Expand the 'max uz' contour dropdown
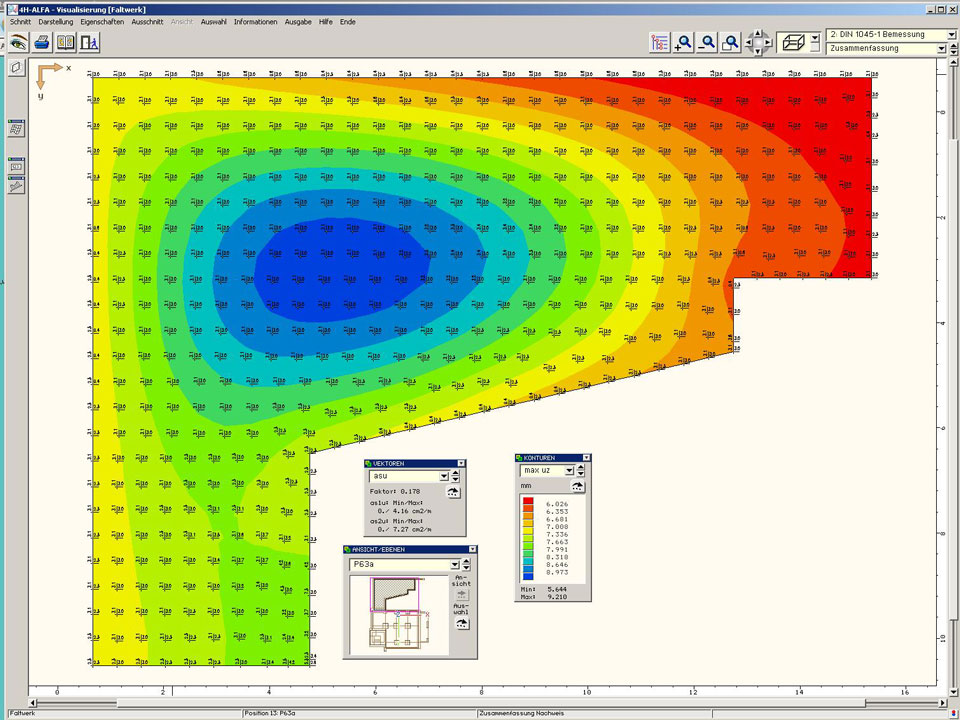960x720 pixels. coord(569,470)
